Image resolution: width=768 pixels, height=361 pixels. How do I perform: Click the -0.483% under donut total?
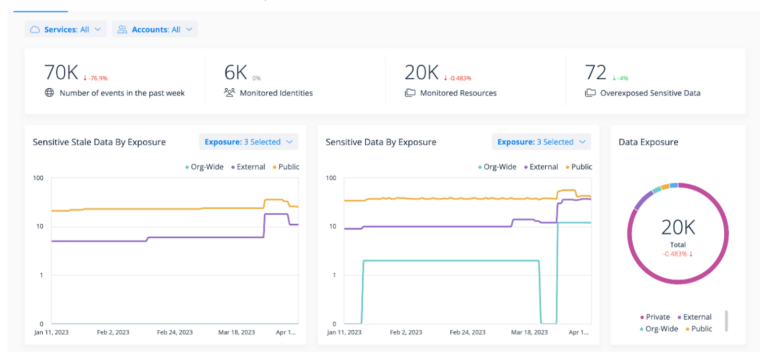pos(678,254)
